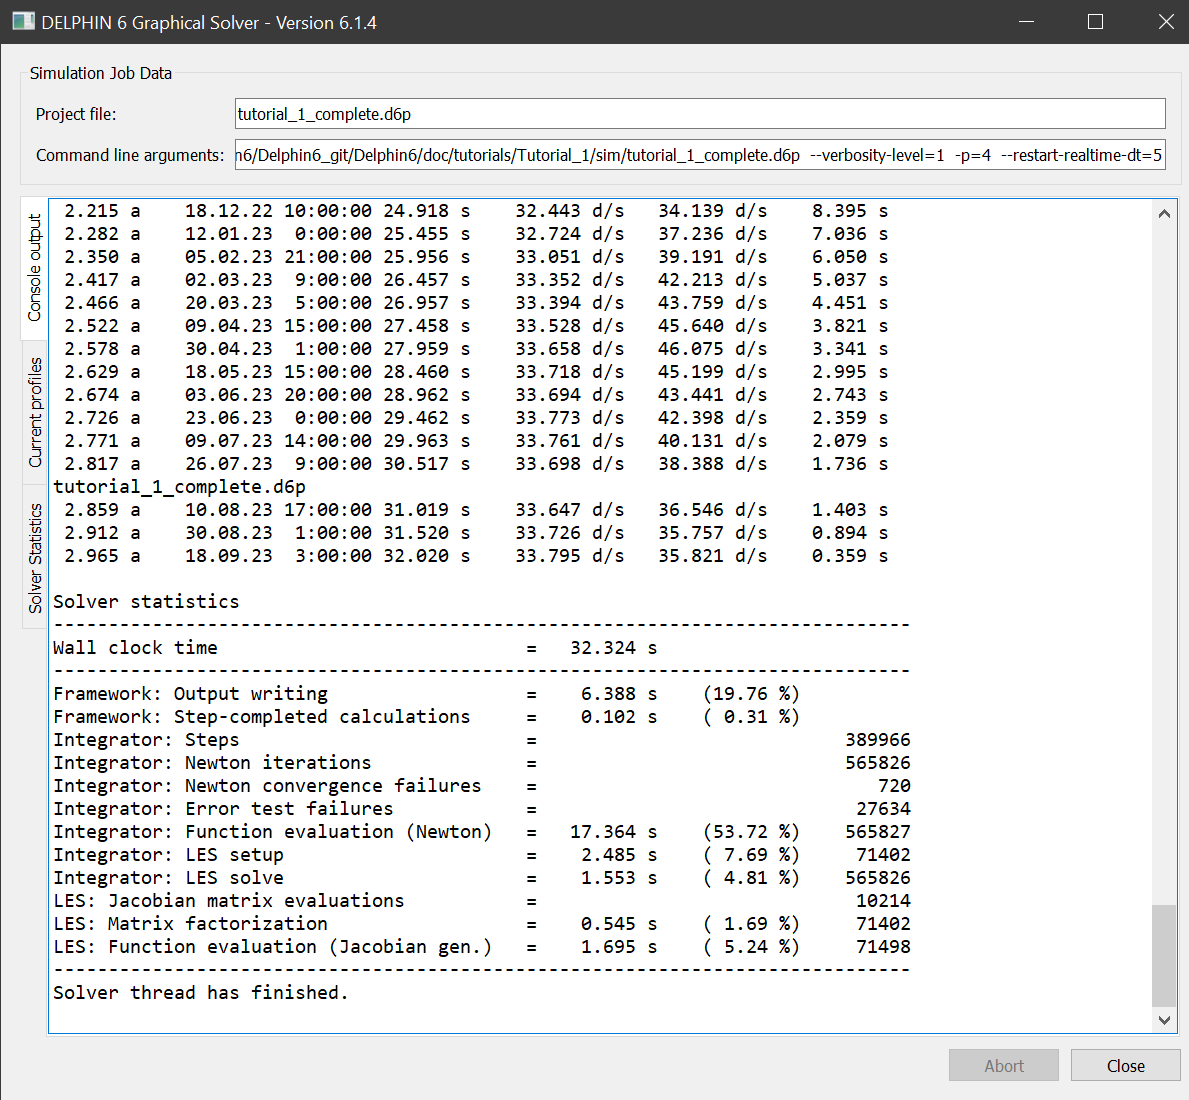Minimize the DELPHIN solver window
The width and height of the screenshot is (1189, 1100).
(x=1026, y=22)
